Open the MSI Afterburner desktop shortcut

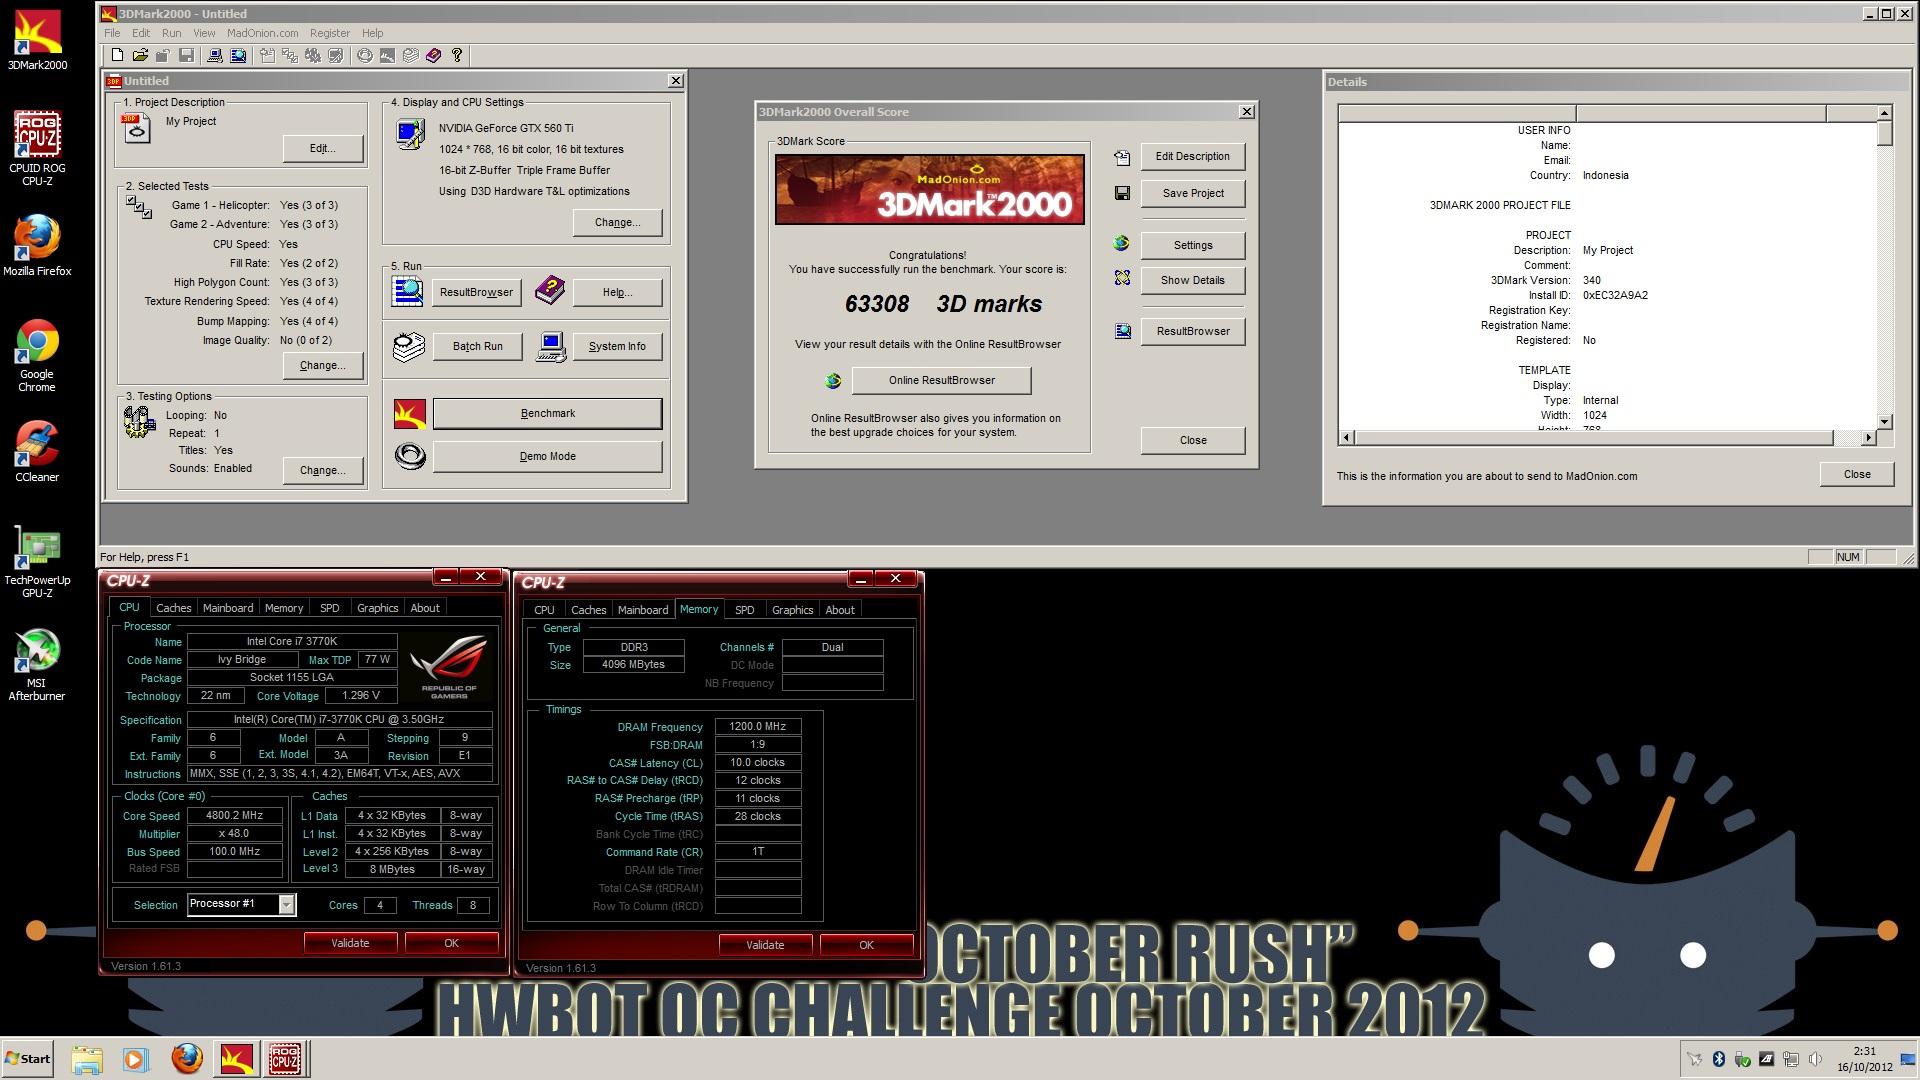point(37,665)
